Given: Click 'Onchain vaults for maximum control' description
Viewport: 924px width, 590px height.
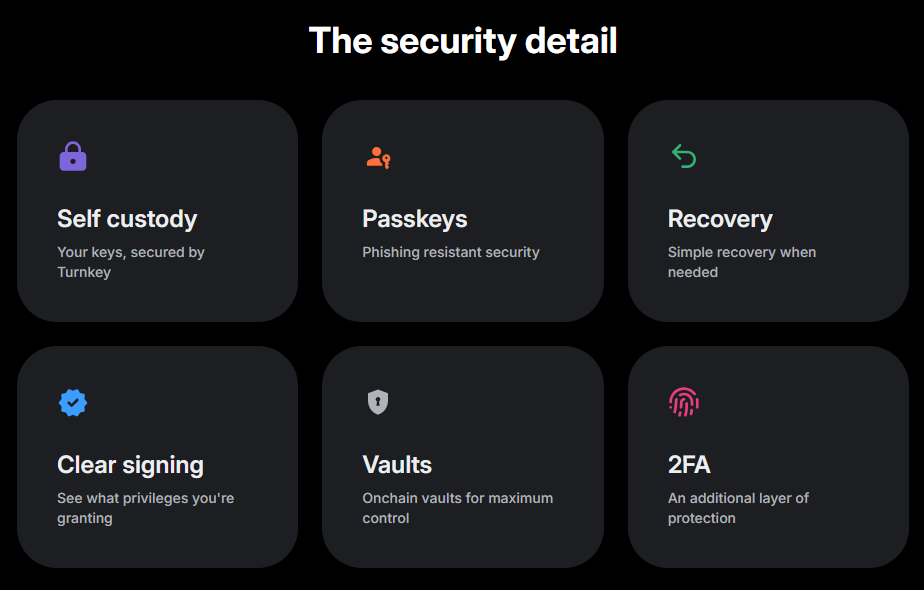Looking at the screenshot, I should tap(457, 508).
